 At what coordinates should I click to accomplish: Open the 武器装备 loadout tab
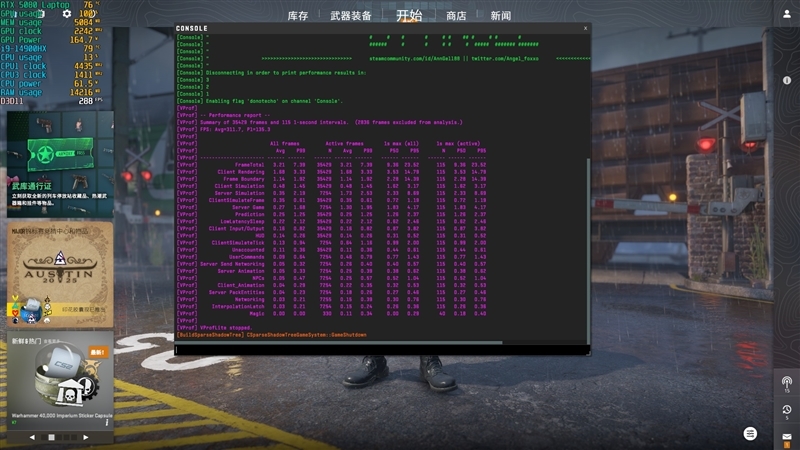coord(351,16)
